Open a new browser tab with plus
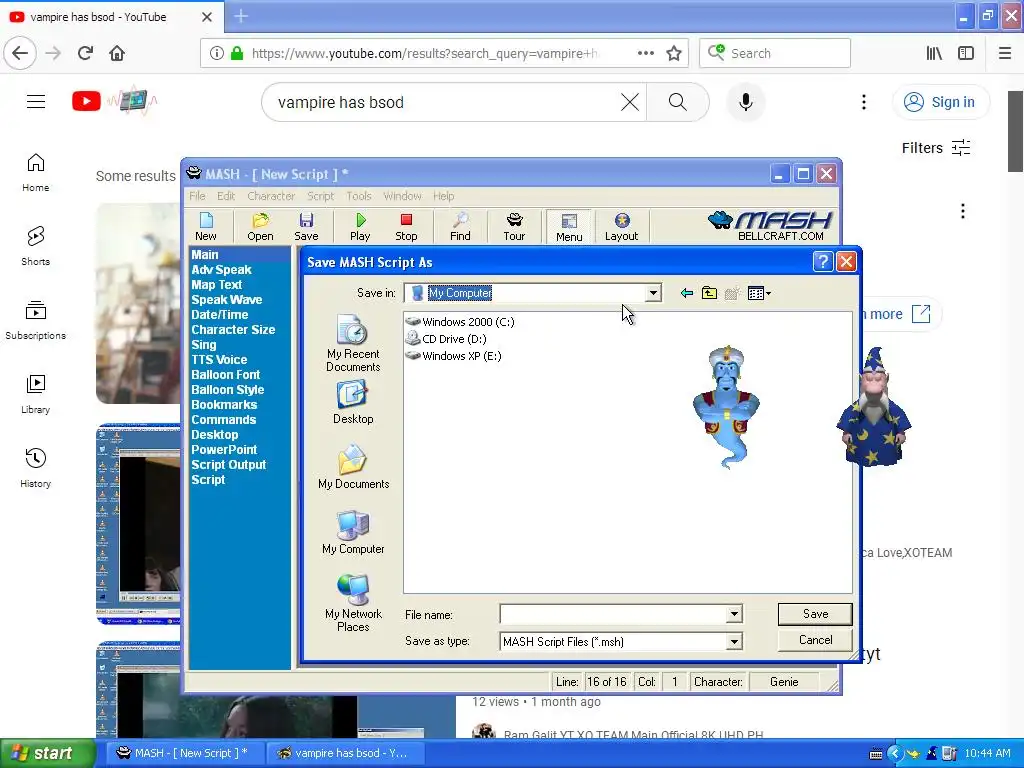The image size is (1024, 768). [x=241, y=16]
